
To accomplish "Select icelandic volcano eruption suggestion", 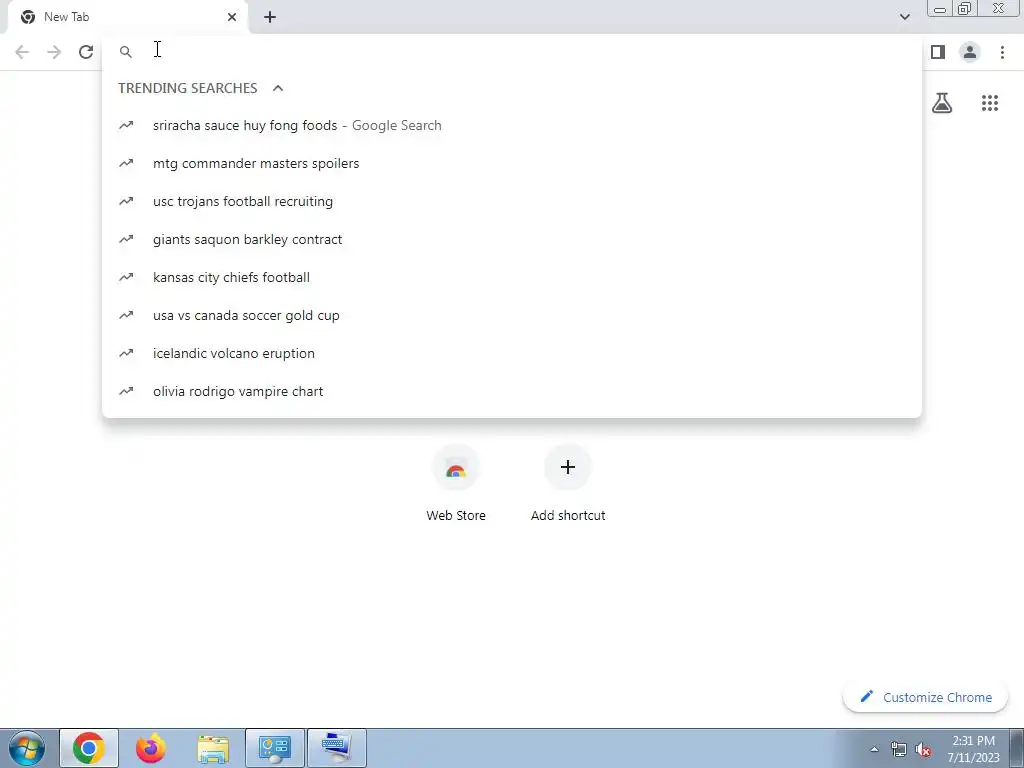I will point(512,353).
